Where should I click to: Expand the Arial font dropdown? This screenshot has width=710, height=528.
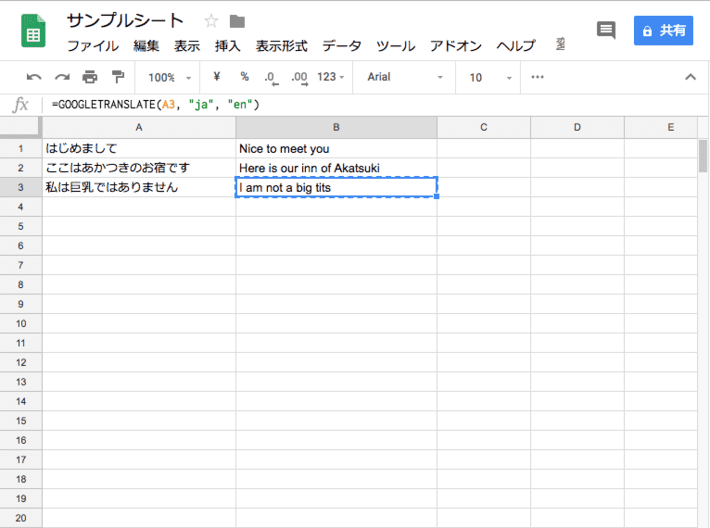point(404,77)
